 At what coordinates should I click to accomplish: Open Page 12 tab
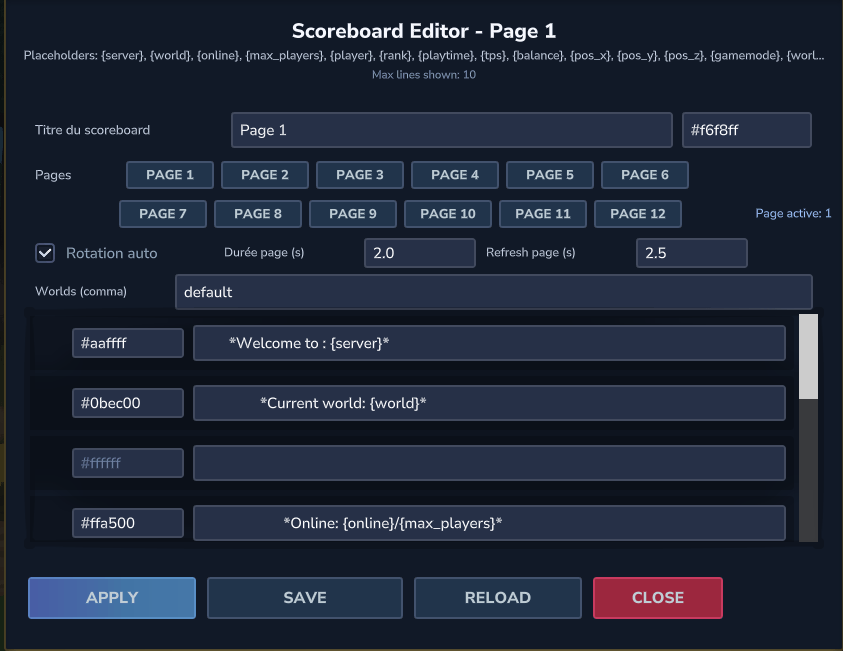(x=637, y=214)
